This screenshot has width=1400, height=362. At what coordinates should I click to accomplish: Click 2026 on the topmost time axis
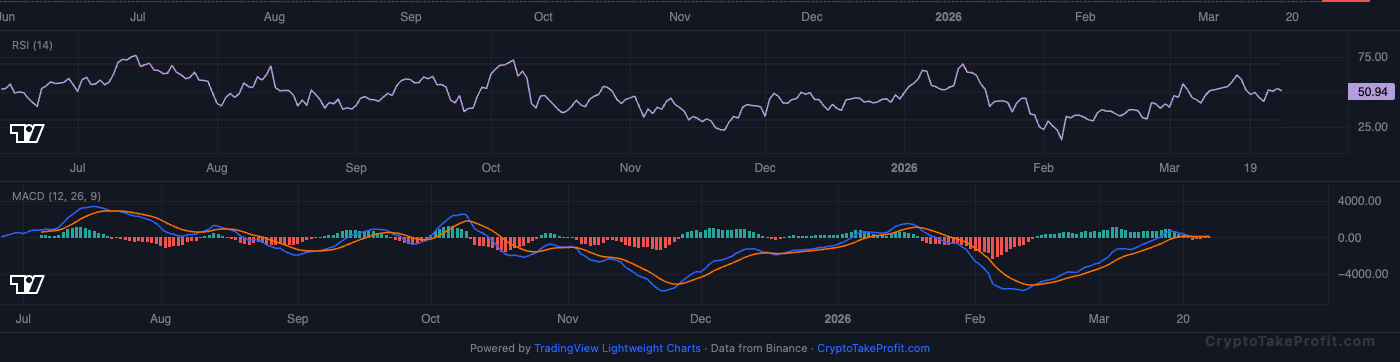tap(947, 17)
